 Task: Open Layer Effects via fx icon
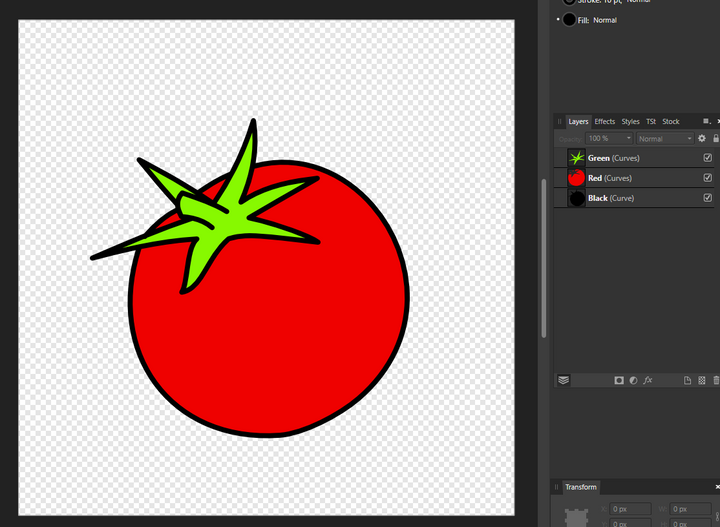tap(648, 380)
